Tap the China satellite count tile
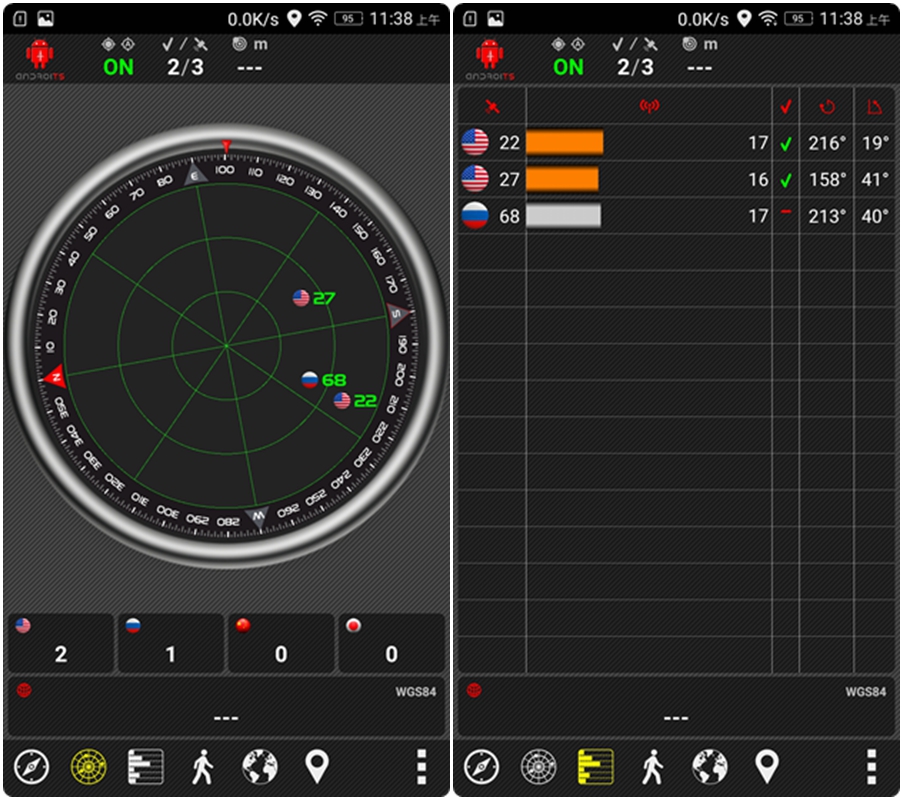The width and height of the screenshot is (902, 800). click(281, 643)
